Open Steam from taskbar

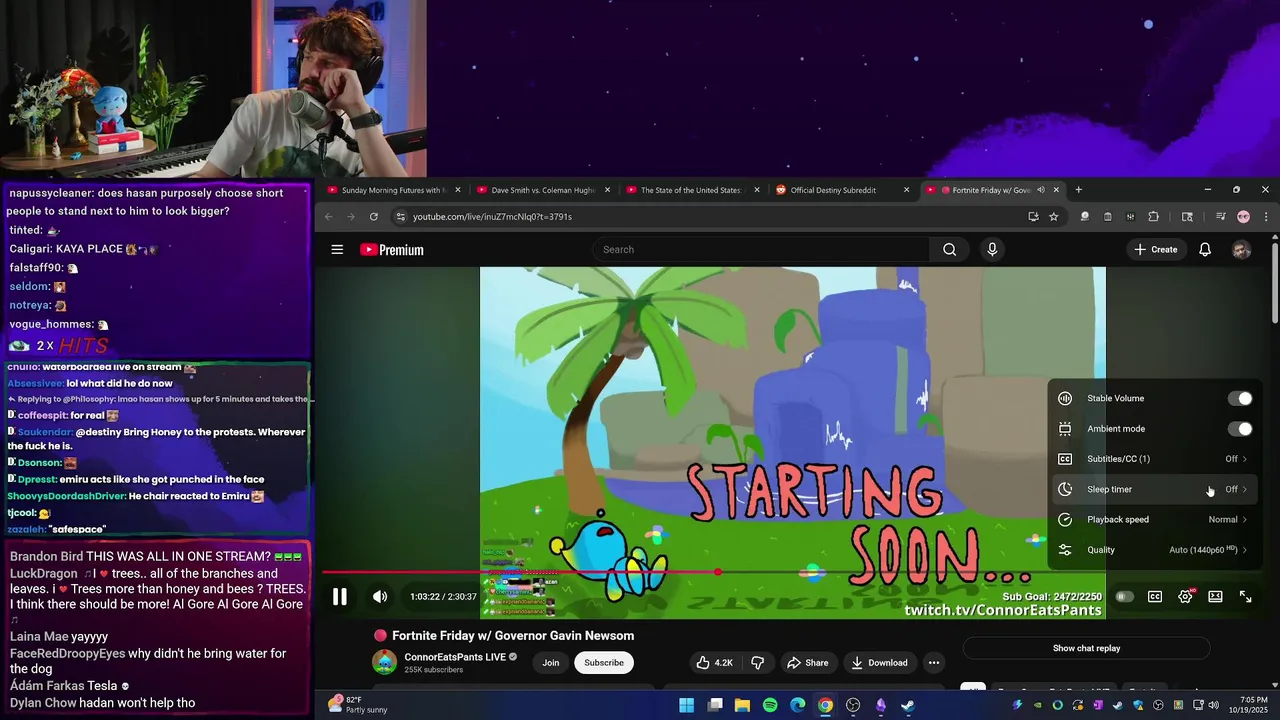point(907,705)
